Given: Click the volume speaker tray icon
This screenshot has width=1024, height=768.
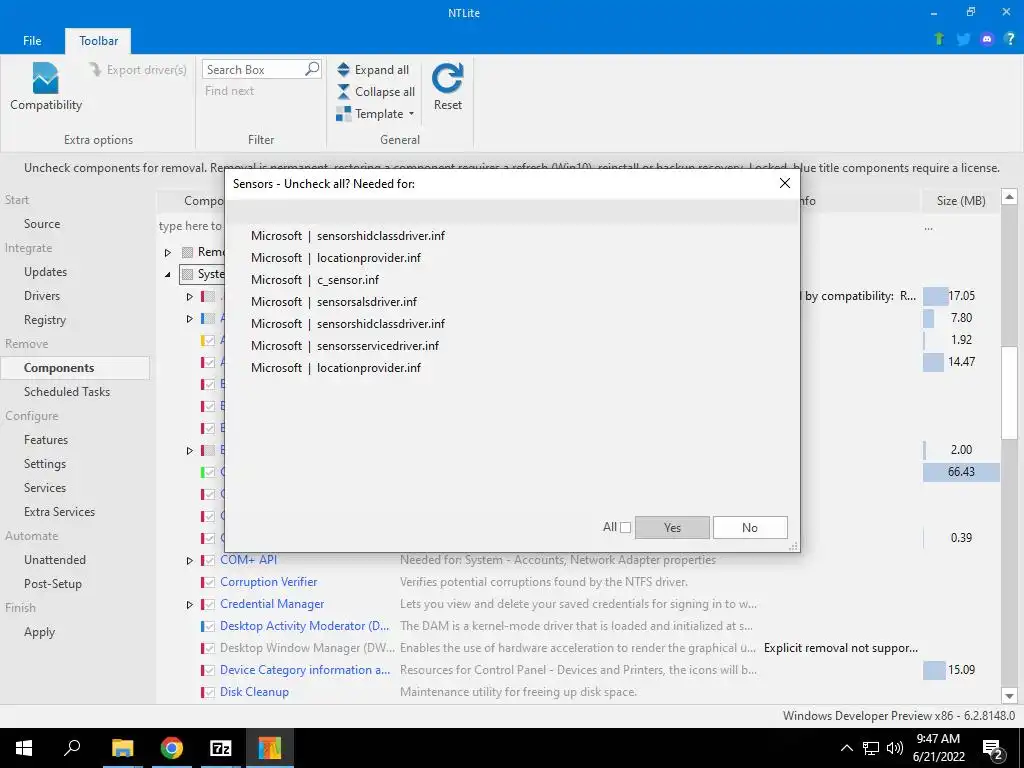Looking at the screenshot, I should 894,748.
